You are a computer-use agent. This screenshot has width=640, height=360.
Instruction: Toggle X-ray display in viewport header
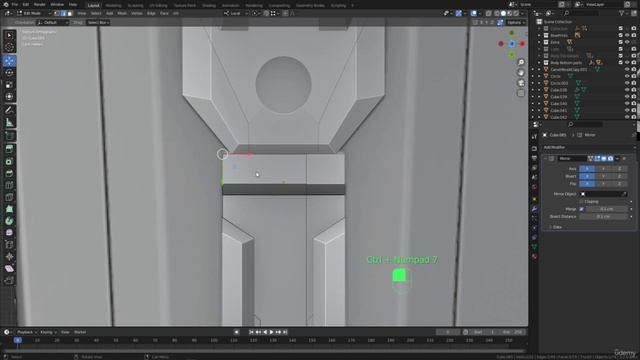489,13
